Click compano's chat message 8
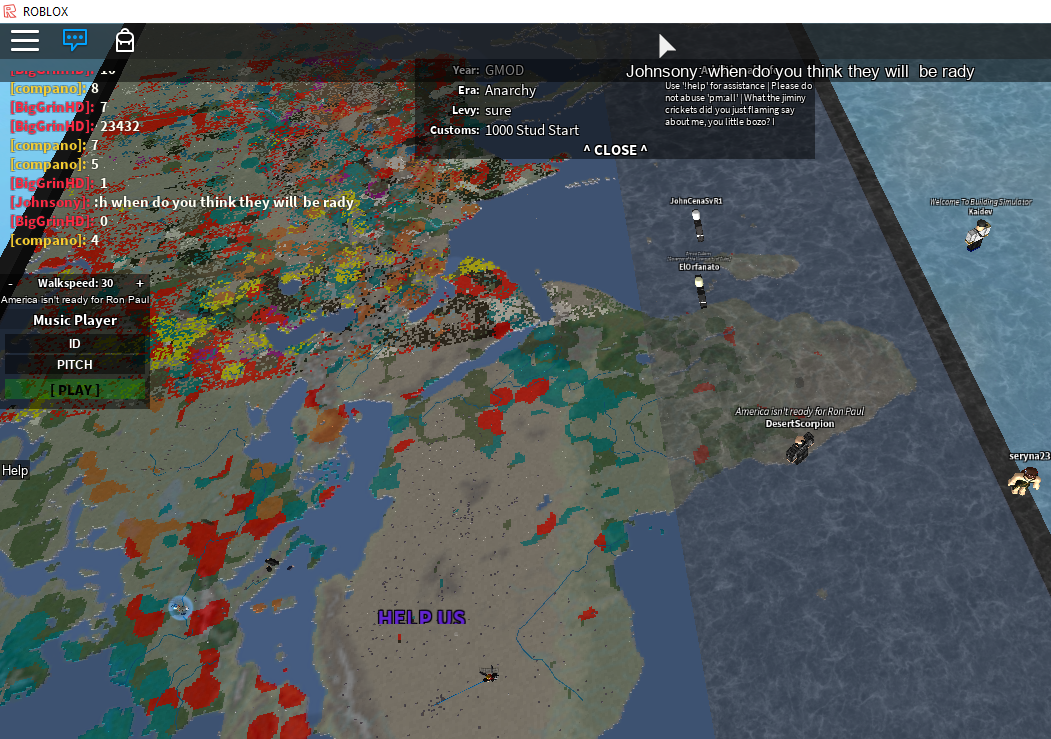This screenshot has width=1051, height=739. (x=54, y=88)
